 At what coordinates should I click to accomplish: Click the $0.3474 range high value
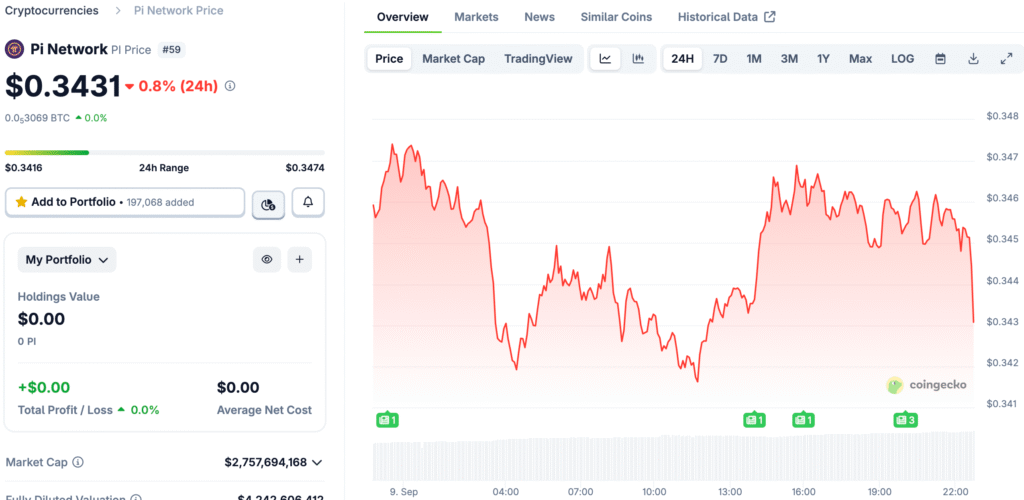point(305,168)
